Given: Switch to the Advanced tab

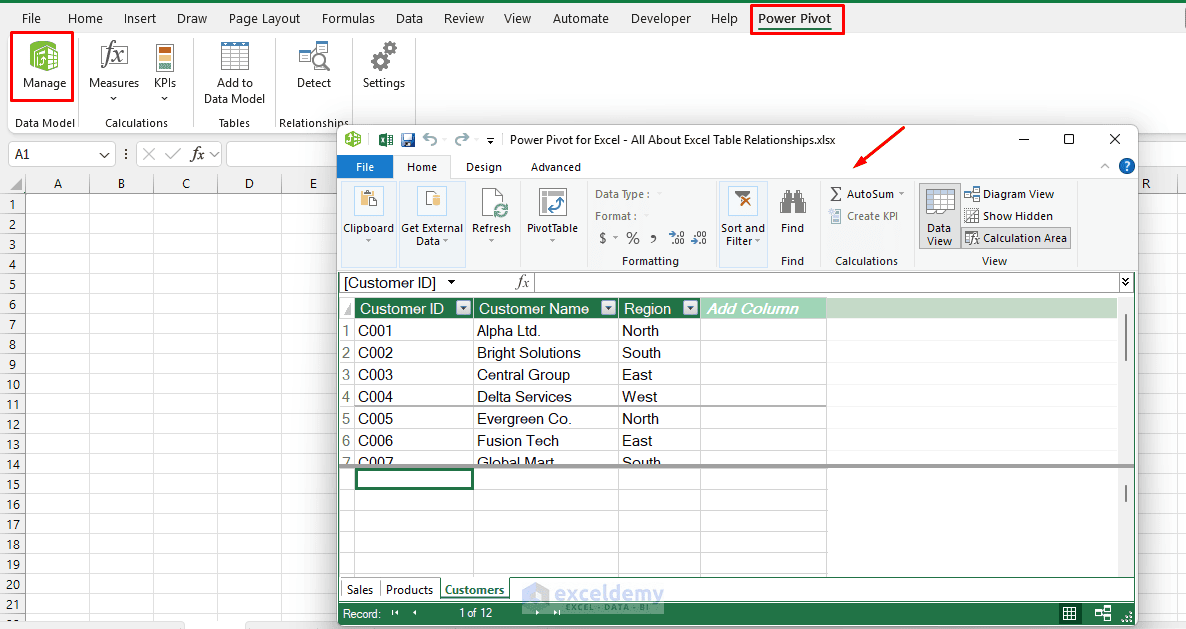Looking at the screenshot, I should tap(555, 167).
